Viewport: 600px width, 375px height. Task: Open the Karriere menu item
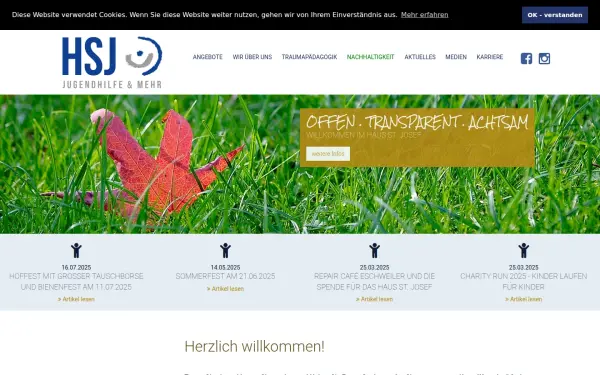coord(489,57)
